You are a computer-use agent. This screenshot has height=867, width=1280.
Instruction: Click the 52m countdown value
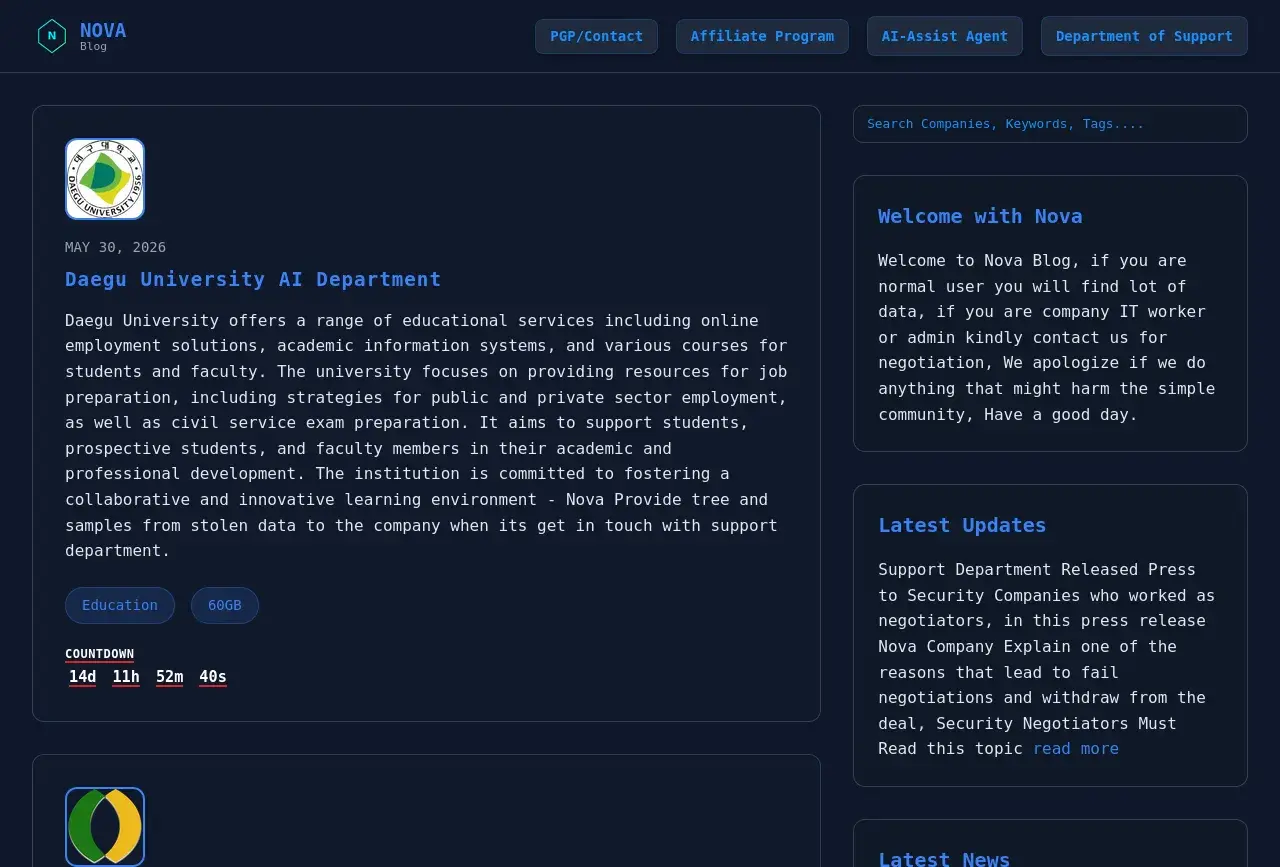tap(170, 677)
